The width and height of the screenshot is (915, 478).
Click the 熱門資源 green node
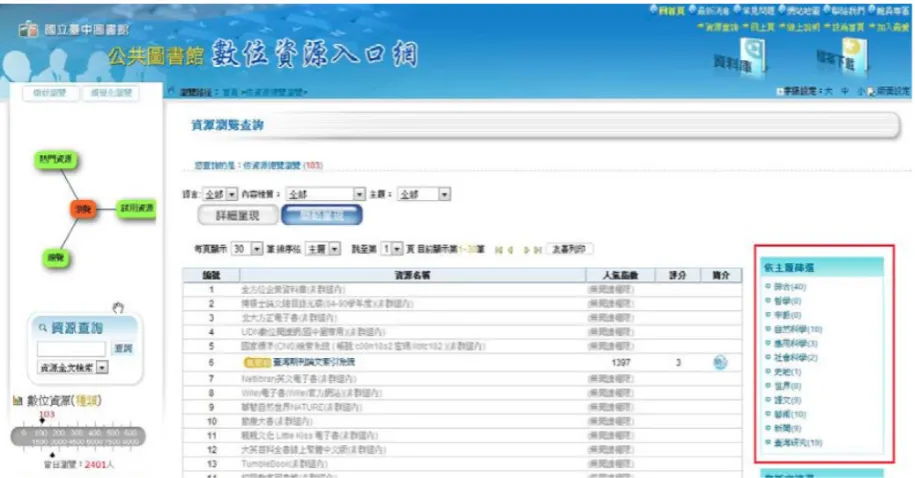click(56, 159)
